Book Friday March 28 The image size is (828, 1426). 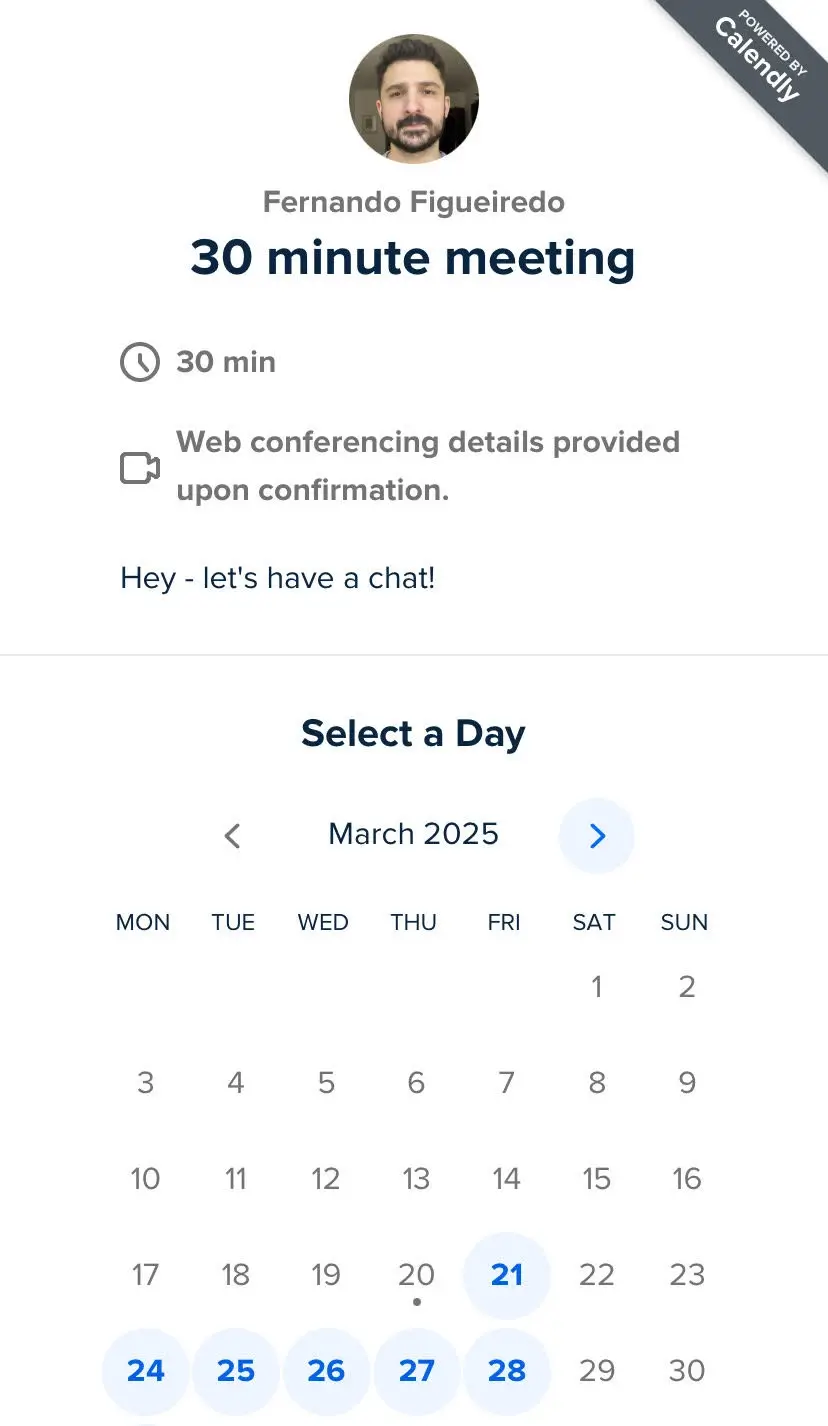pos(507,1370)
